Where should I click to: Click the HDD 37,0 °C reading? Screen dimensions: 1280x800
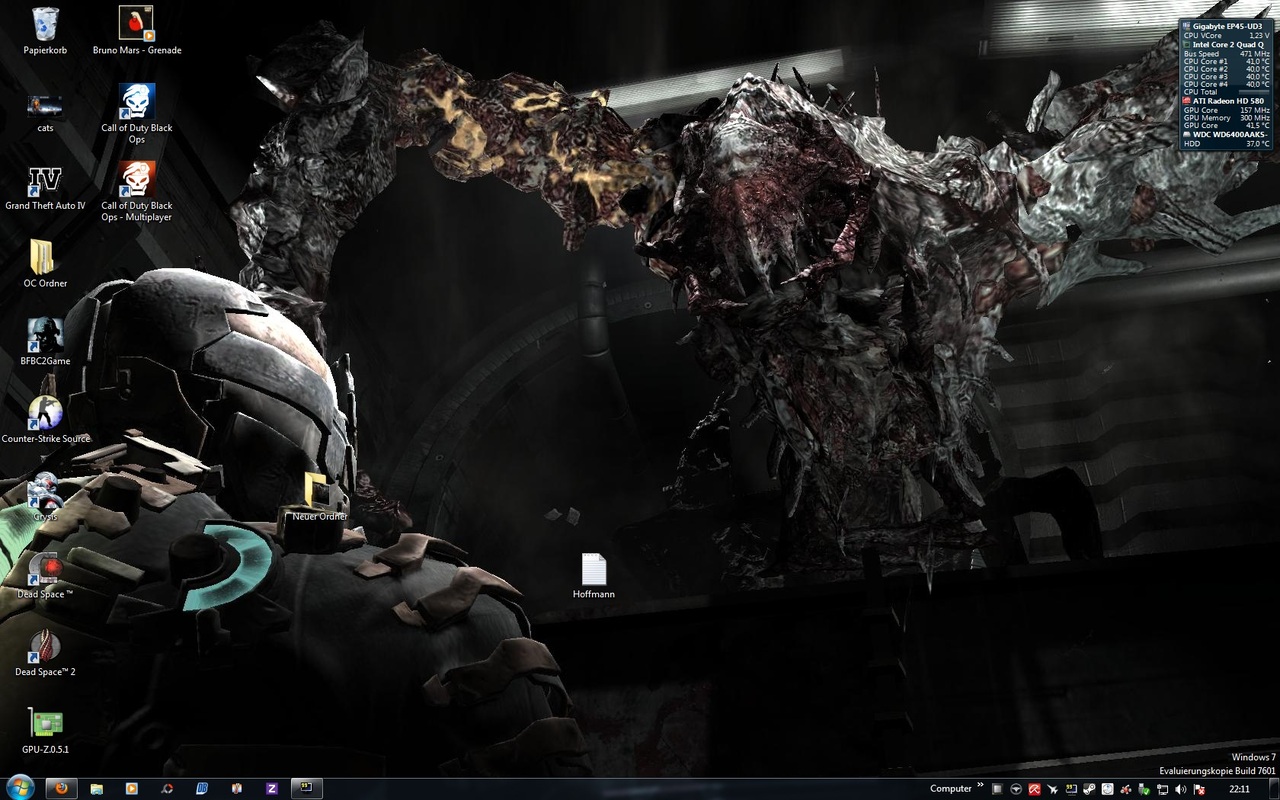(1228, 144)
